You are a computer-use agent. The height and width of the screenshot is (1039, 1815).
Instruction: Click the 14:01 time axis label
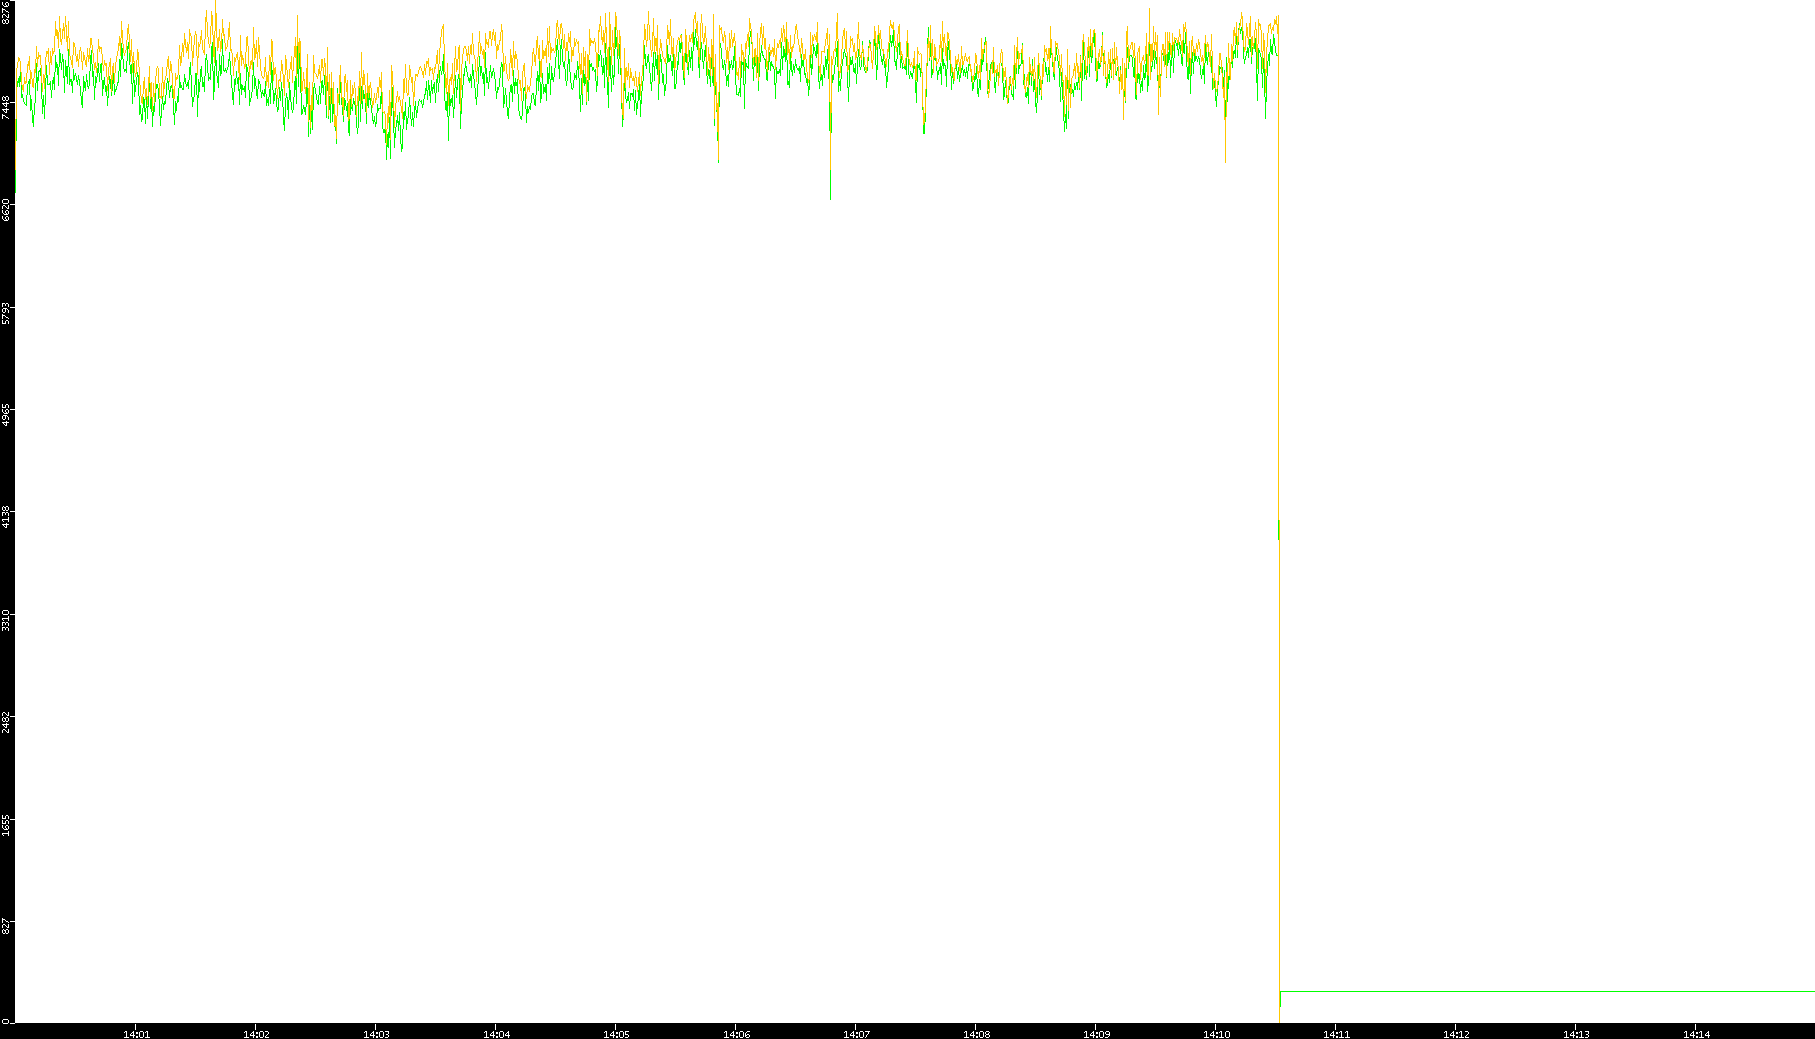point(136,1034)
